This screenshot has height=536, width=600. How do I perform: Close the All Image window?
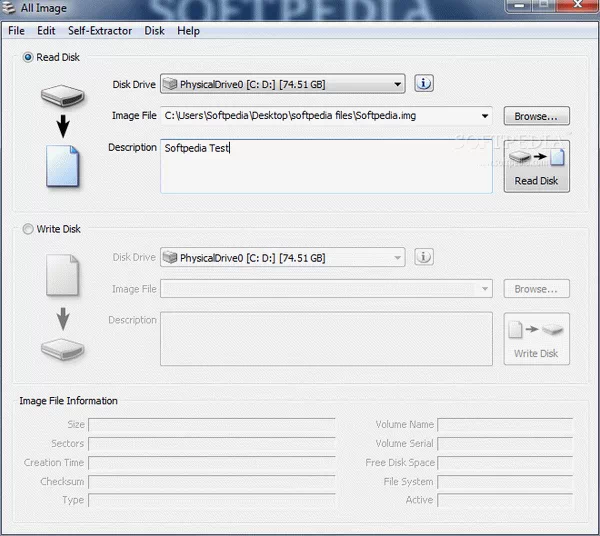[x=578, y=5]
